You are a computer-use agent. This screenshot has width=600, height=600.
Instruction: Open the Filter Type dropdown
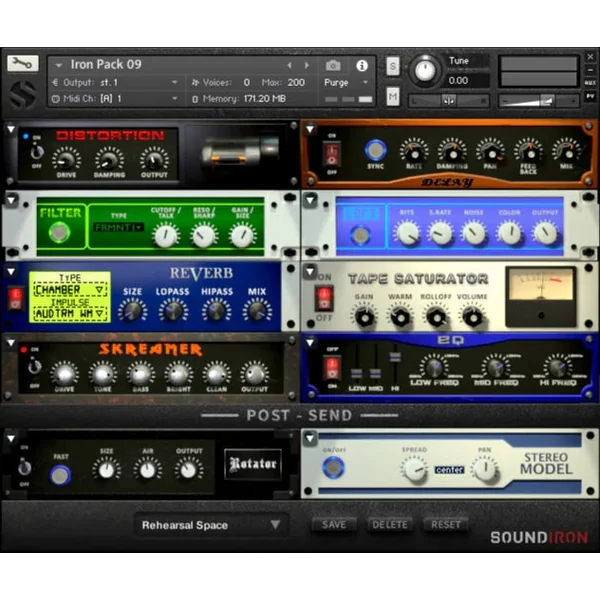click(x=119, y=228)
